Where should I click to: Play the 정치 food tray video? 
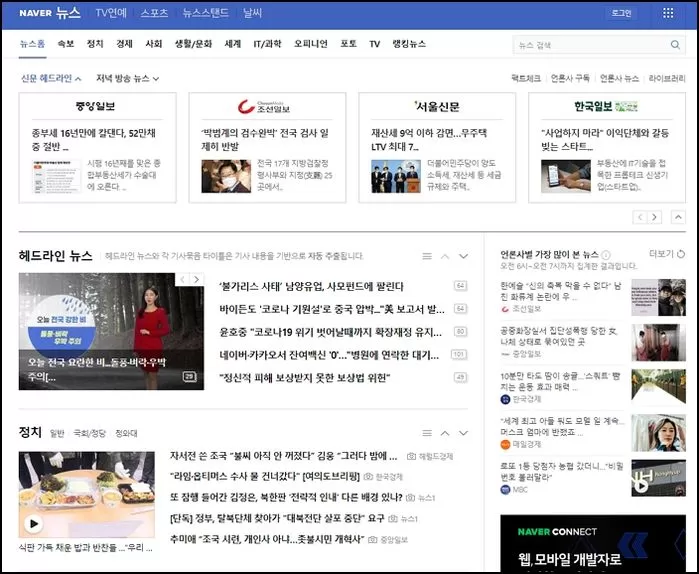pyautogui.click(x=34, y=524)
